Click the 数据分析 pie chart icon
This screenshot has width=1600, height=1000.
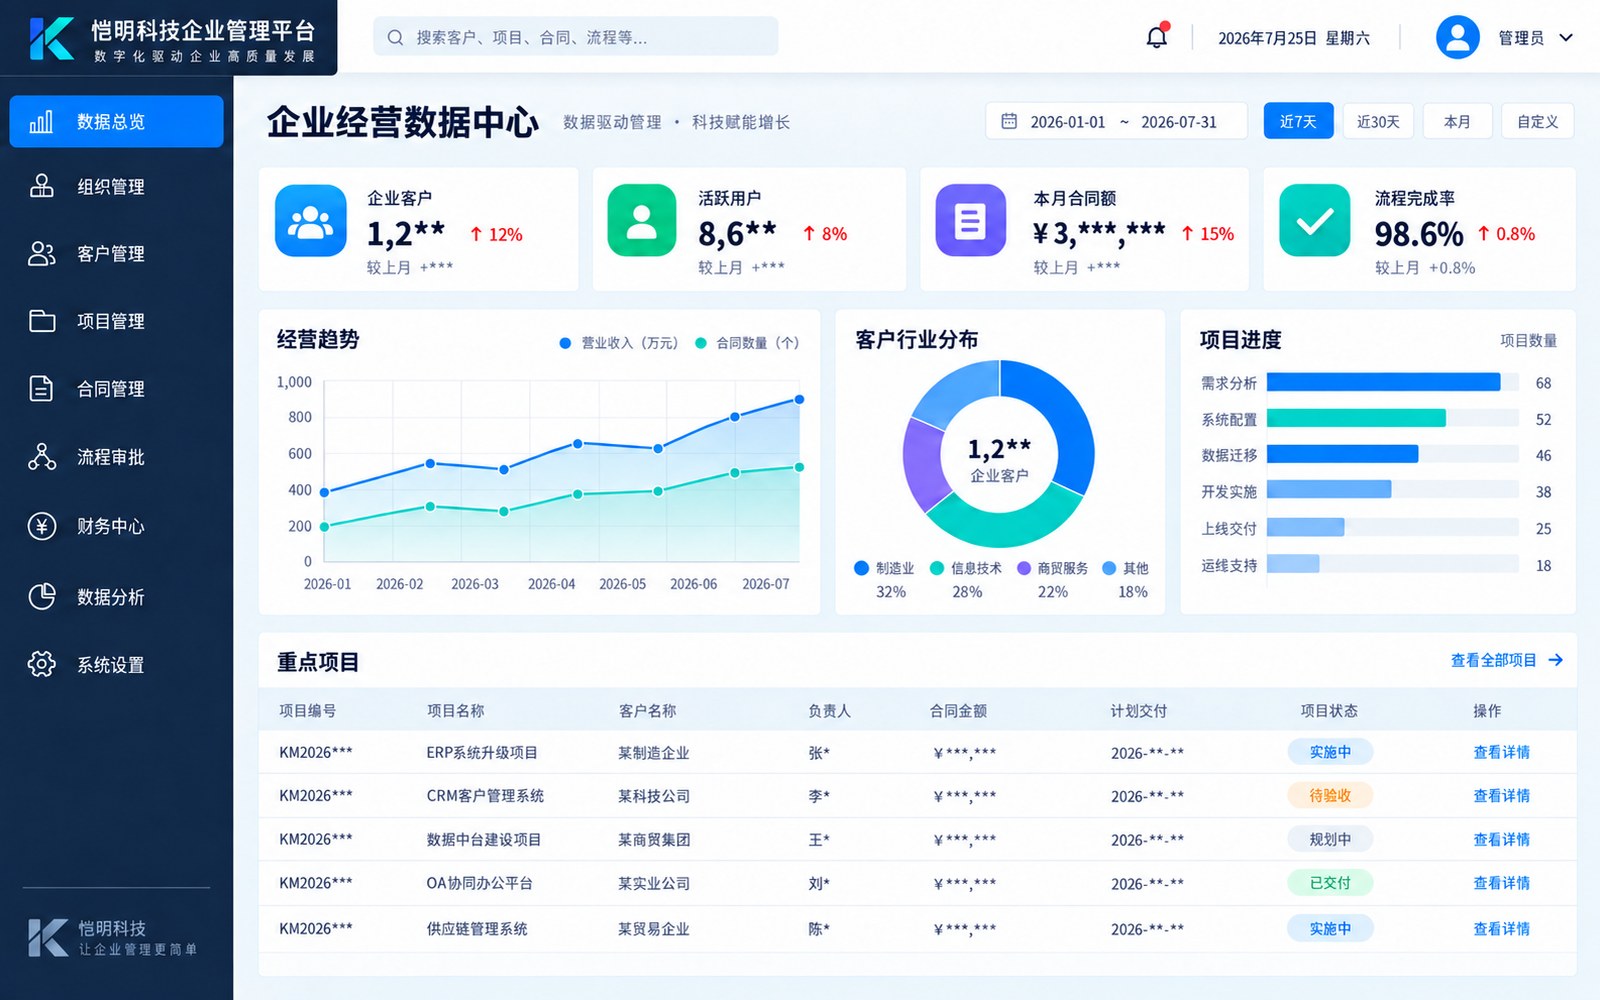tap(41, 596)
